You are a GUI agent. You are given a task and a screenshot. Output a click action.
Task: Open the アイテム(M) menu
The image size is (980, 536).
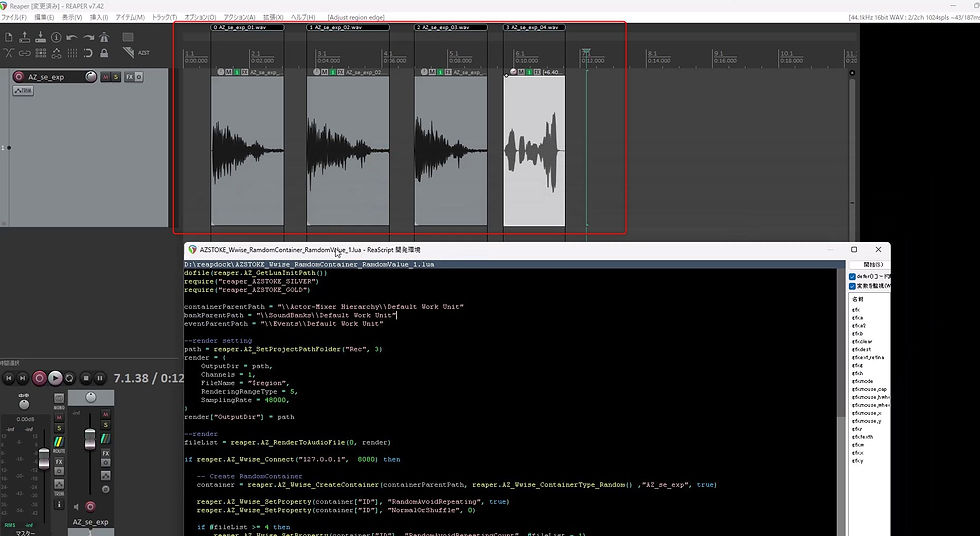click(x=130, y=17)
